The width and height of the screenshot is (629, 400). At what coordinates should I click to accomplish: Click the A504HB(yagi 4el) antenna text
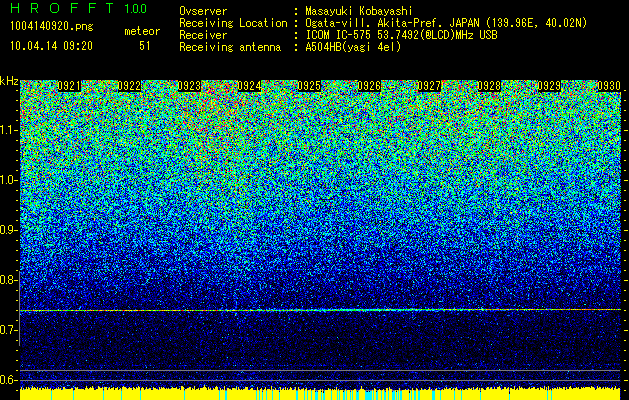pos(353,47)
